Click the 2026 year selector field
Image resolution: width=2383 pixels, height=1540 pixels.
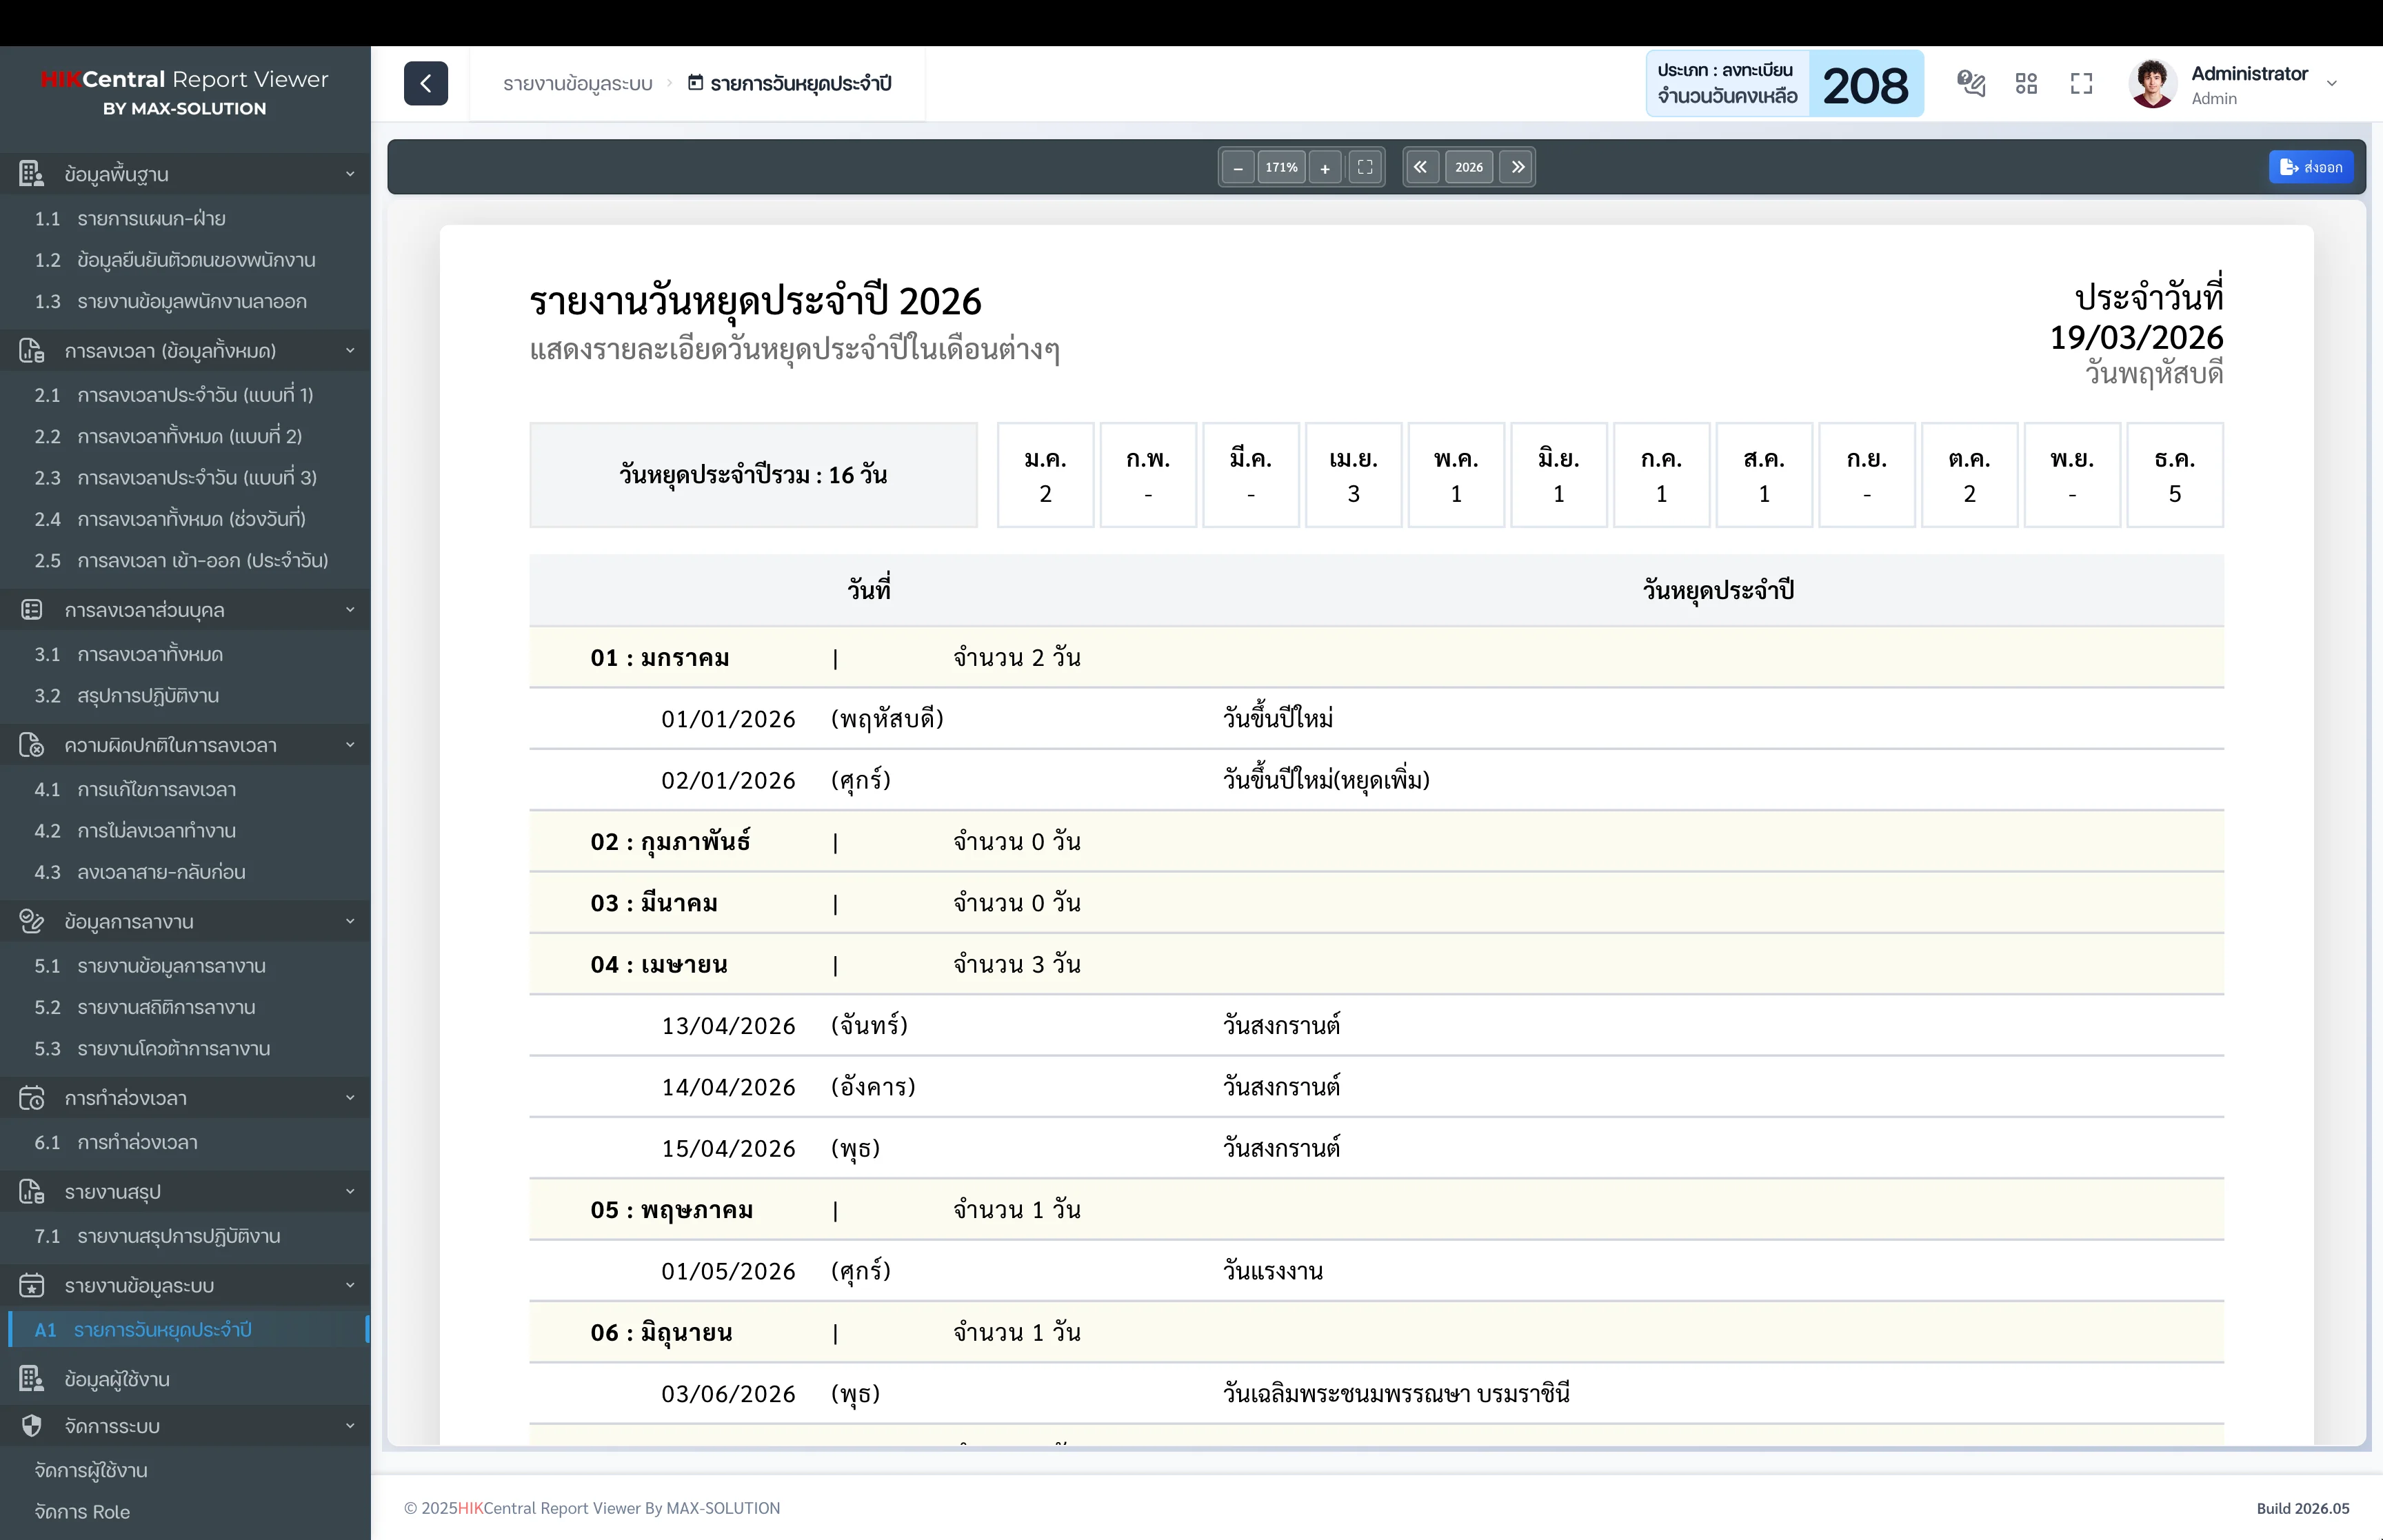[1468, 167]
